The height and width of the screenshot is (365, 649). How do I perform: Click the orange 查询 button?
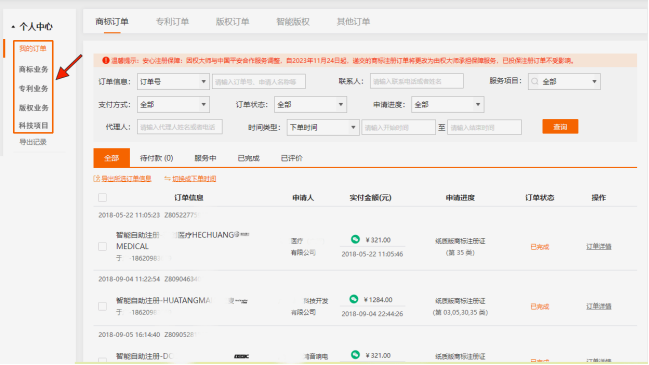point(560,127)
